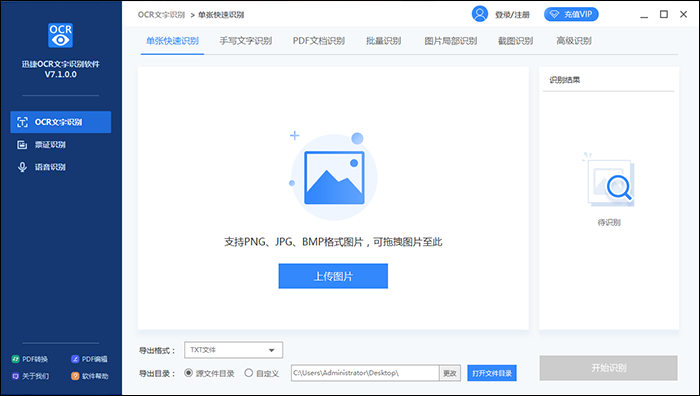Image resolution: width=700 pixels, height=396 pixels.
Task: Click the 充值VIP button
Action: tap(571, 14)
